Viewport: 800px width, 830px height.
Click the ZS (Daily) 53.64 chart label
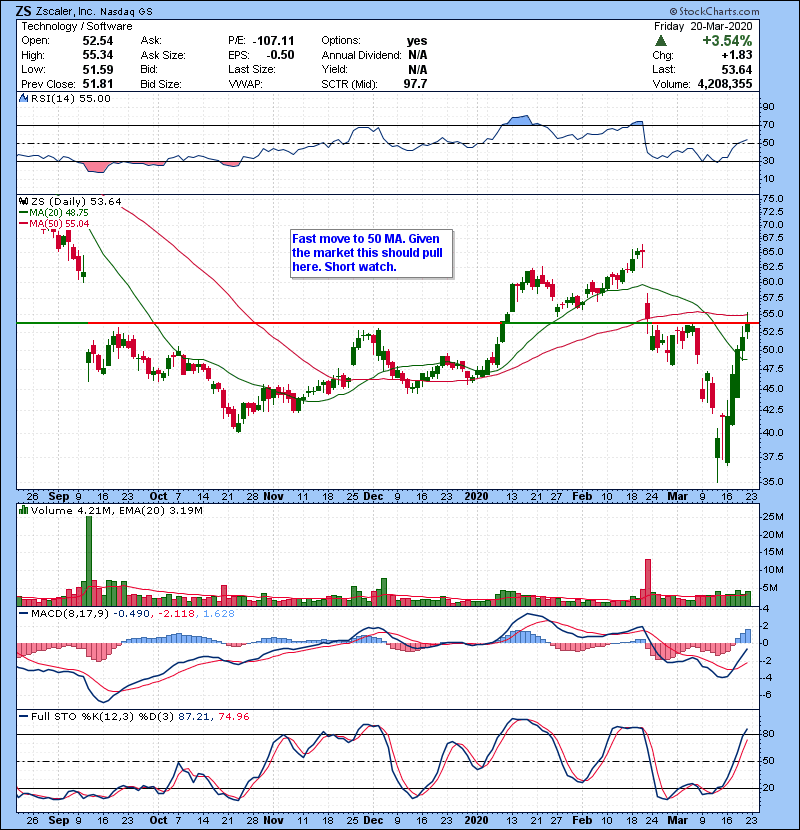click(76, 202)
